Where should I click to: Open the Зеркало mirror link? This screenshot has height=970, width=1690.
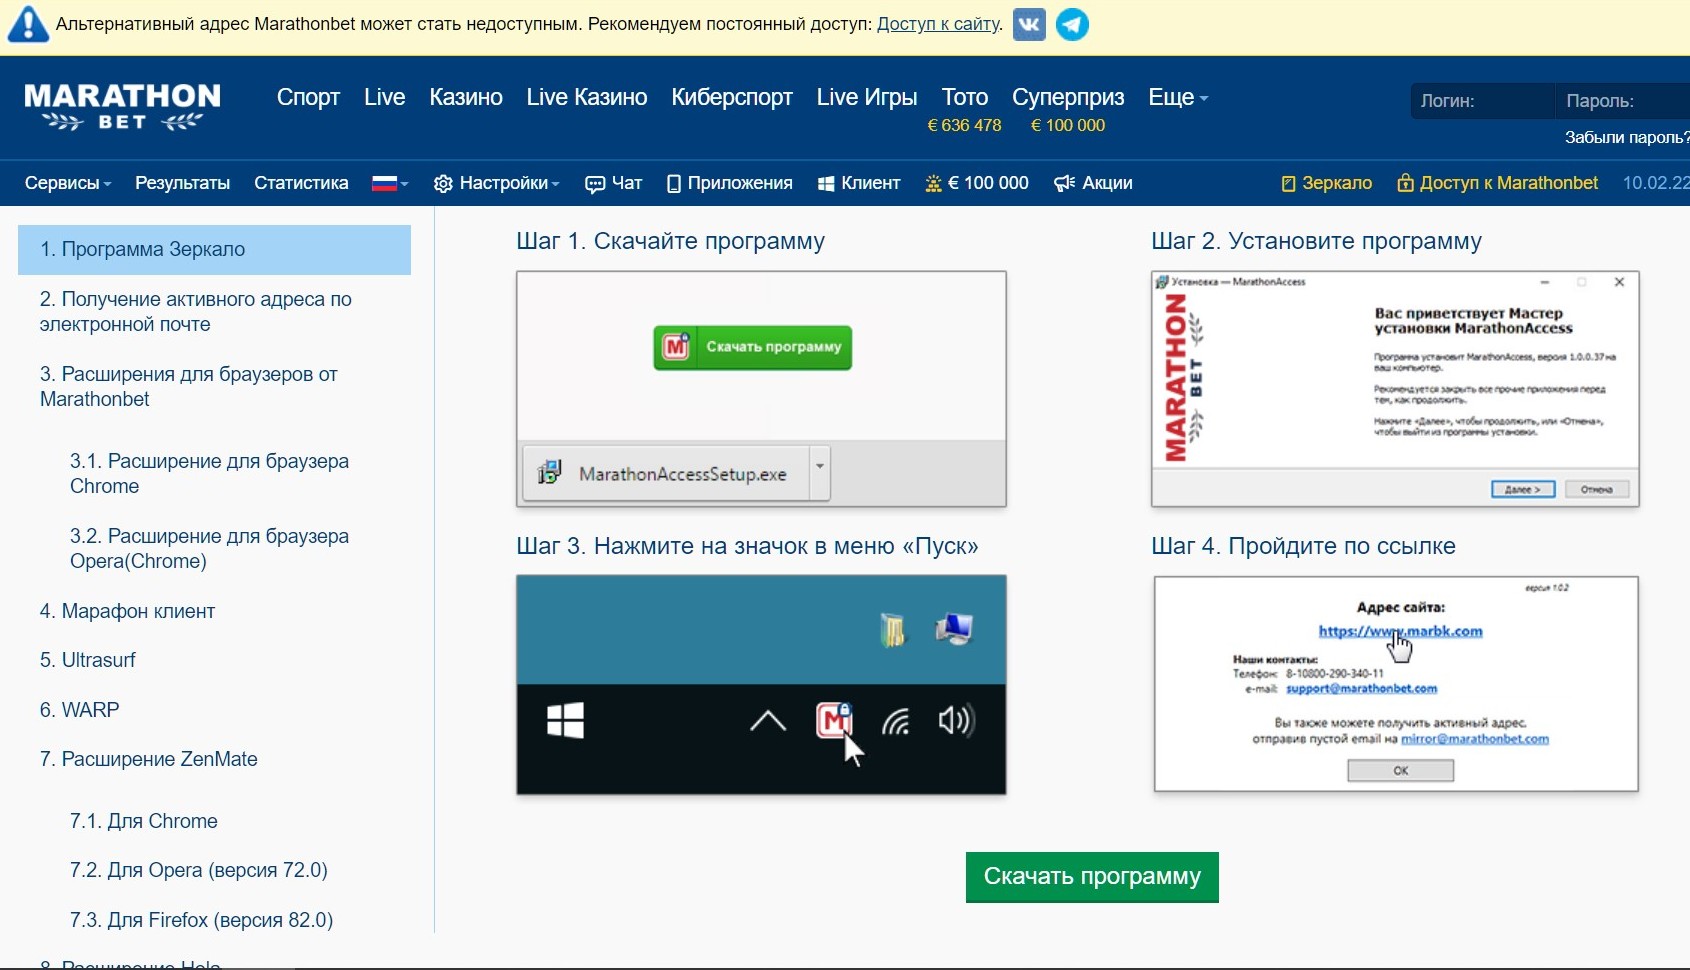coord(1327,183)
